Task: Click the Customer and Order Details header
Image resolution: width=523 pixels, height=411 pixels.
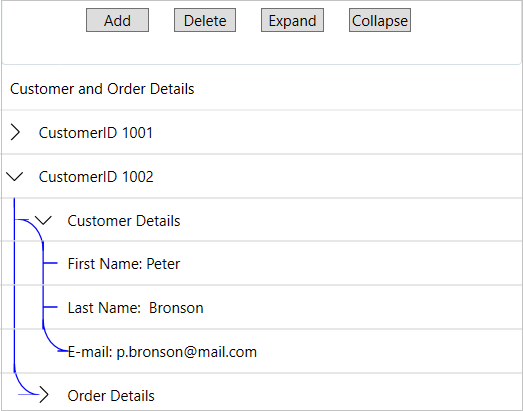Action: 102,89
